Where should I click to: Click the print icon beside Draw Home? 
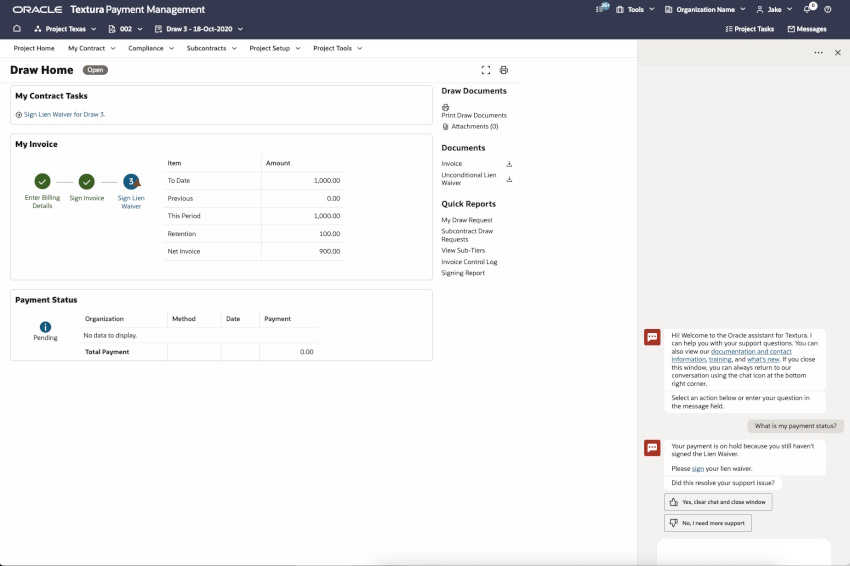click(504, 70)
